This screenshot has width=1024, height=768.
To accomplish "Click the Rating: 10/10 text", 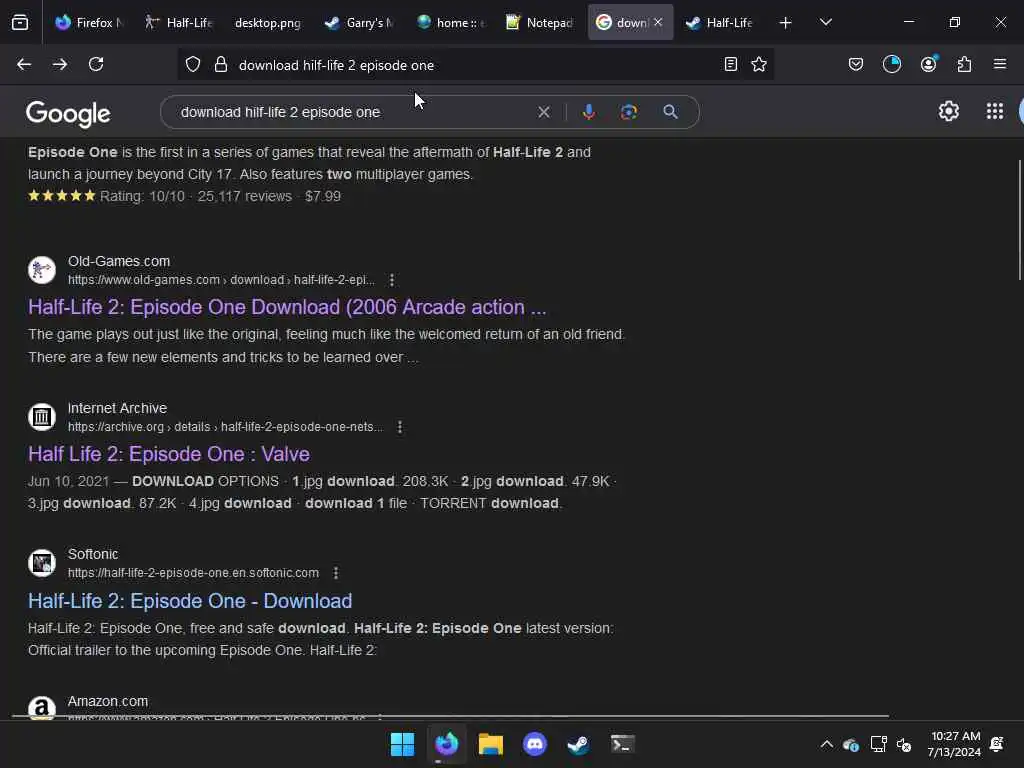I will coord(142,197).
